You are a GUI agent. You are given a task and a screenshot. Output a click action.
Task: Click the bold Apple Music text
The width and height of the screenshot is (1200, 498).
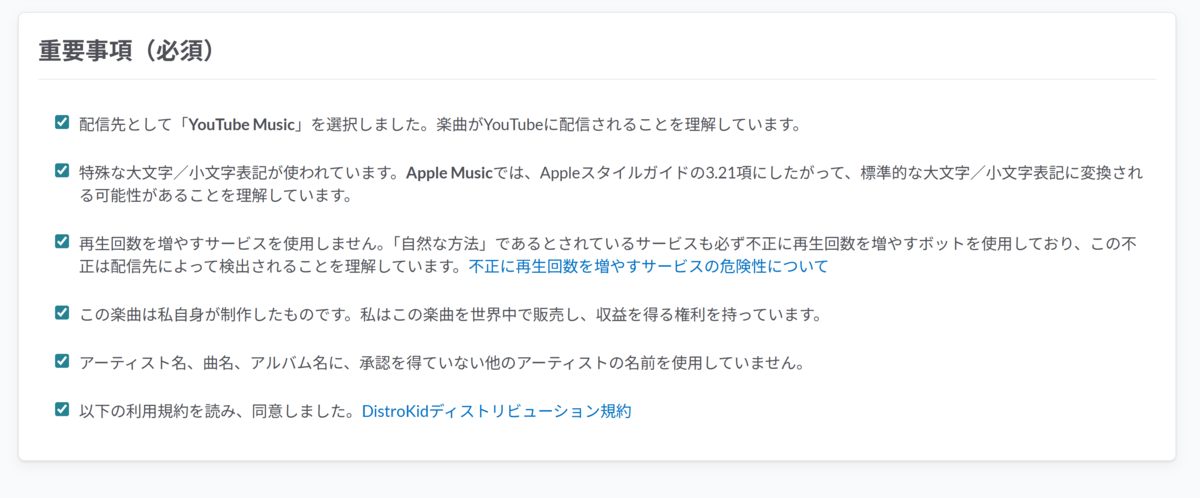coord(450,173)
